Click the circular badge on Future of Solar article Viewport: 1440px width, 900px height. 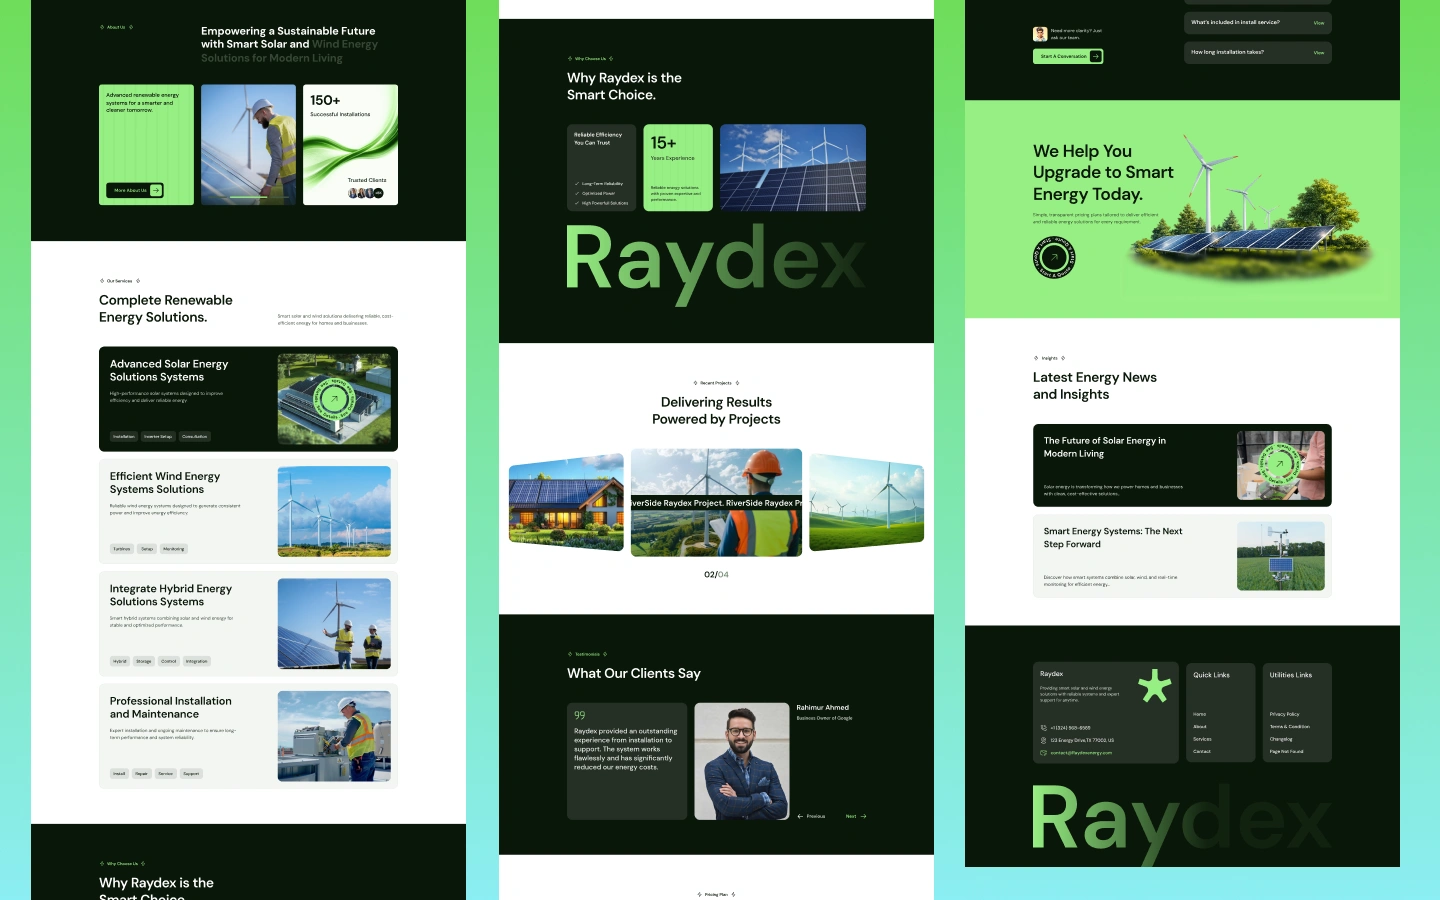pyautogui.click(x=1280, y=465)
